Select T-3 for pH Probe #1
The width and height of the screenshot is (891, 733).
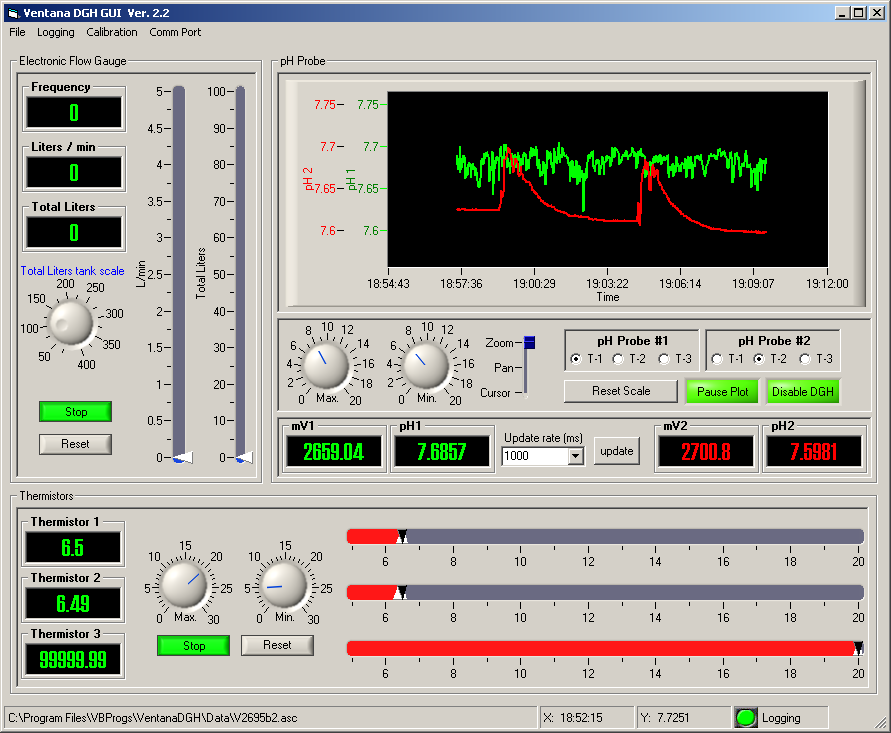click(x=664, y=359)
